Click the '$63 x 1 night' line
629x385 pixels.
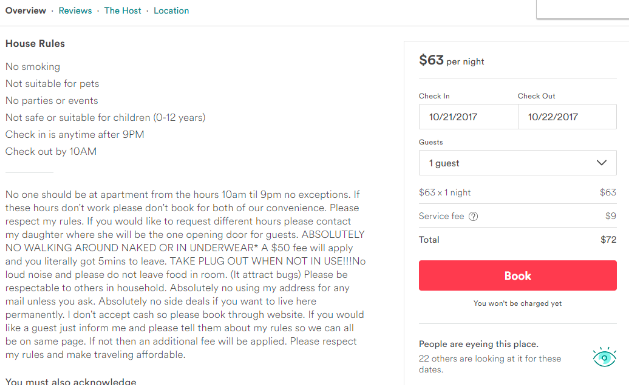click(x=445, y=192)
